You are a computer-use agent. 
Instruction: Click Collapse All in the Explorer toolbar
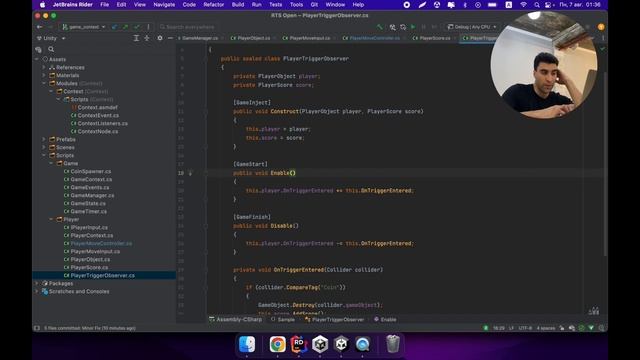pos(147,38)
